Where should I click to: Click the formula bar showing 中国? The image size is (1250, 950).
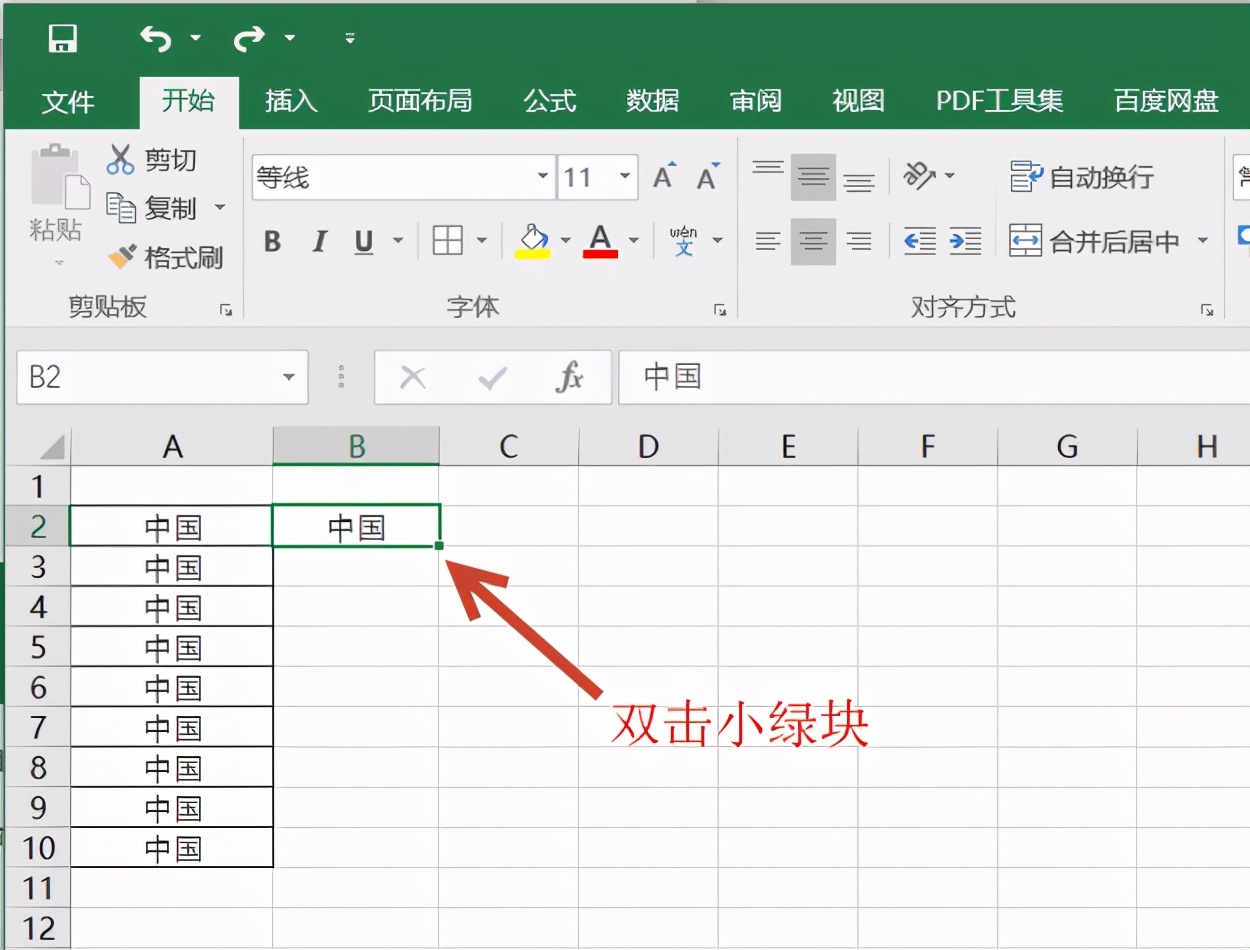click(x=934, y=377)
